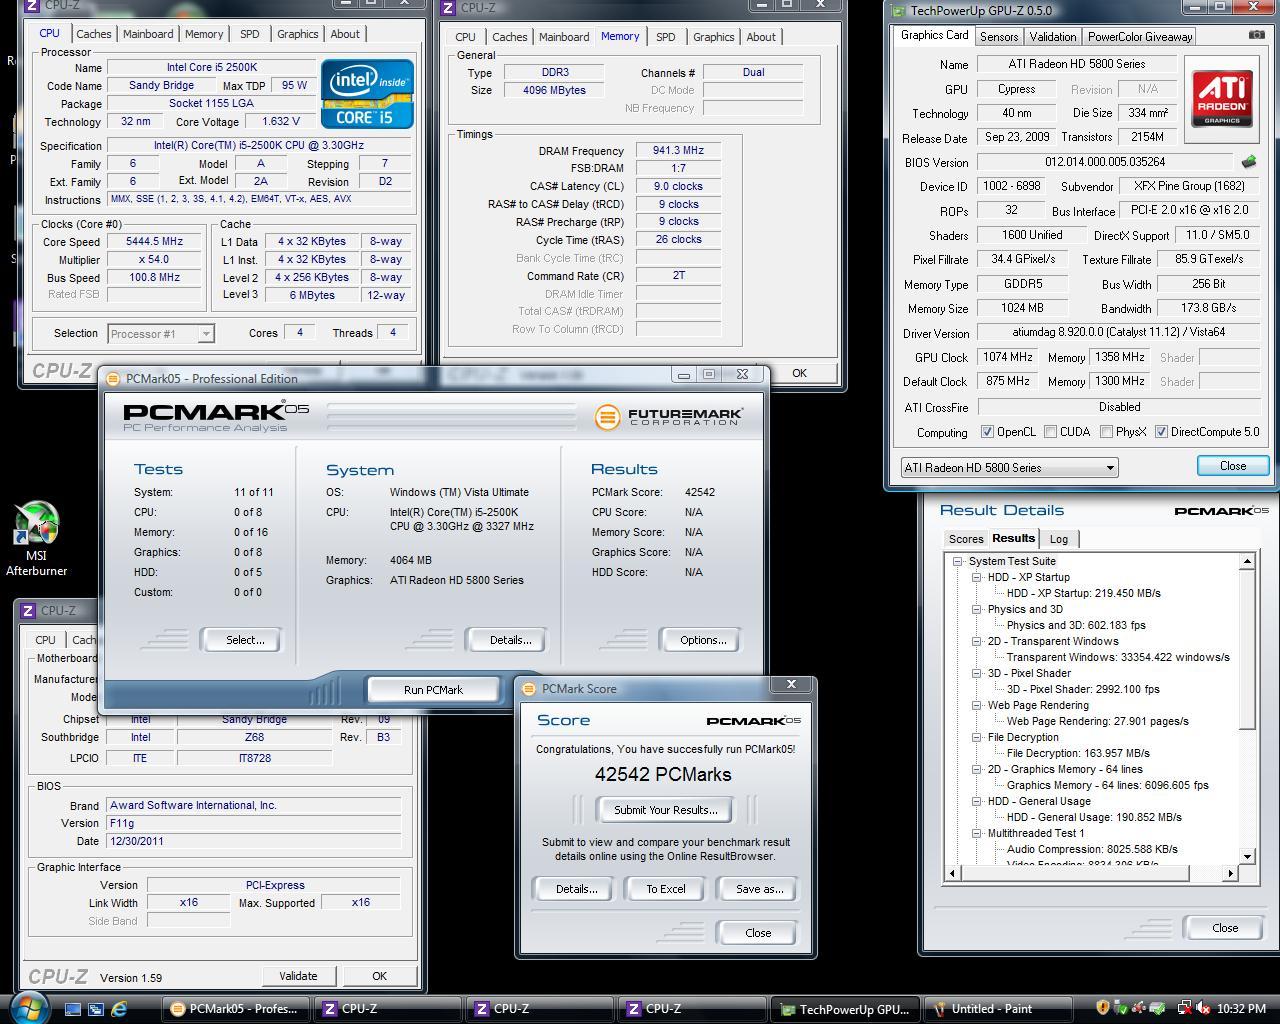Toggle the CUDA checkbox in GPU-Z
Image resolution: width=1280 pixels, height=1024 pixels.
(x=1050, y=432)
